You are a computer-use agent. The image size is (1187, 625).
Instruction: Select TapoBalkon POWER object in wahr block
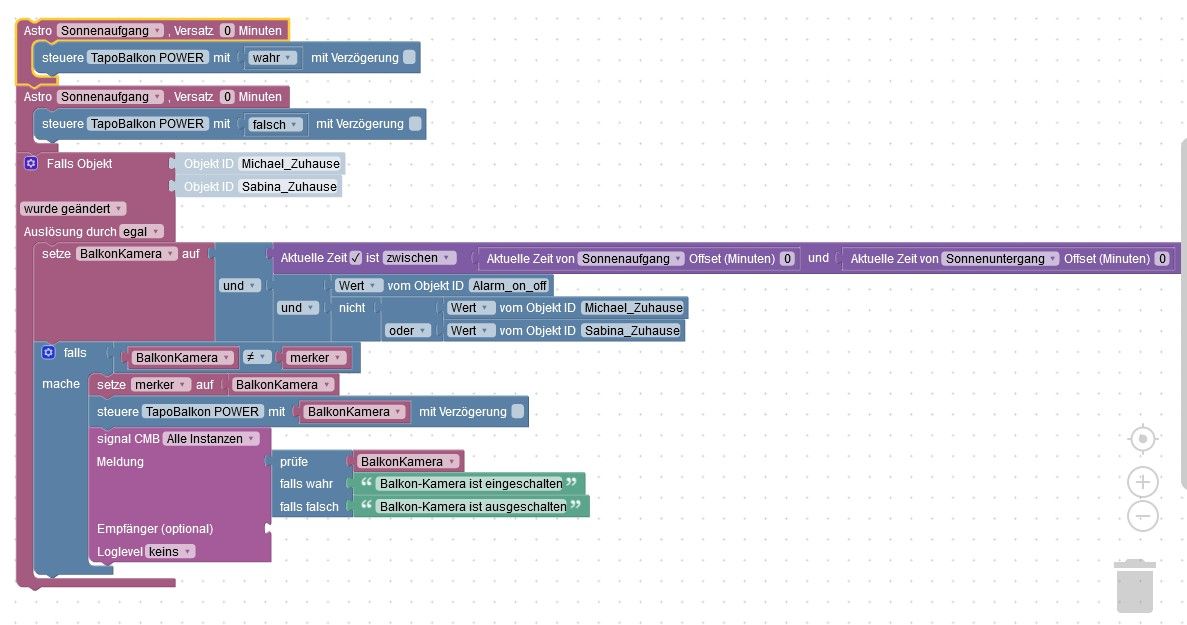pyautogui.click(x=148, y=58)
